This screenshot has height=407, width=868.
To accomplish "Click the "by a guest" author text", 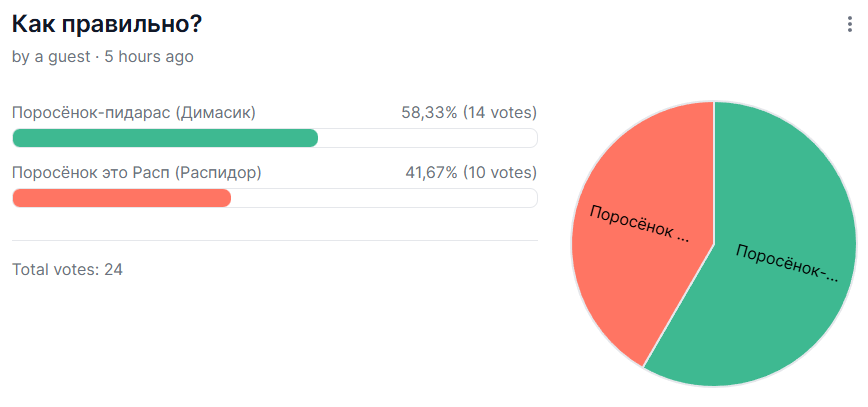I will [x=51, y=57].
